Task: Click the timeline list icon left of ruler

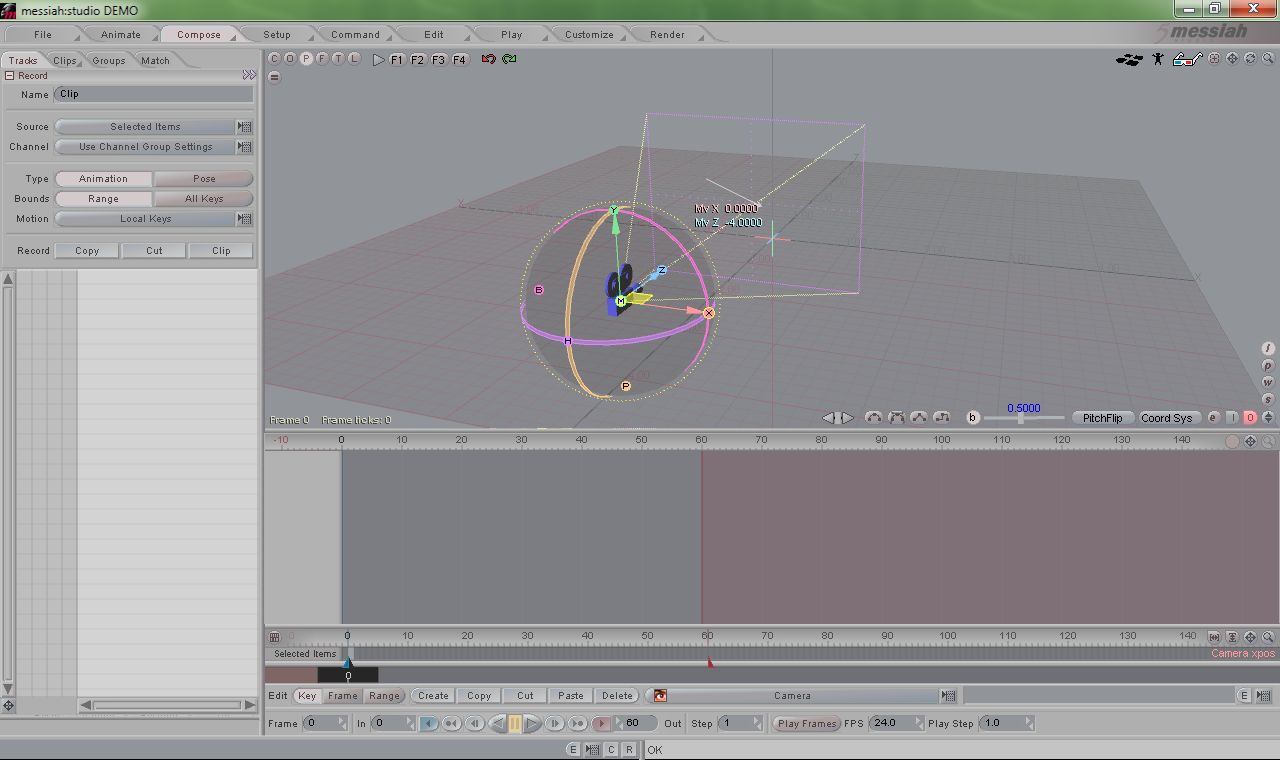Action: point(274,636)
